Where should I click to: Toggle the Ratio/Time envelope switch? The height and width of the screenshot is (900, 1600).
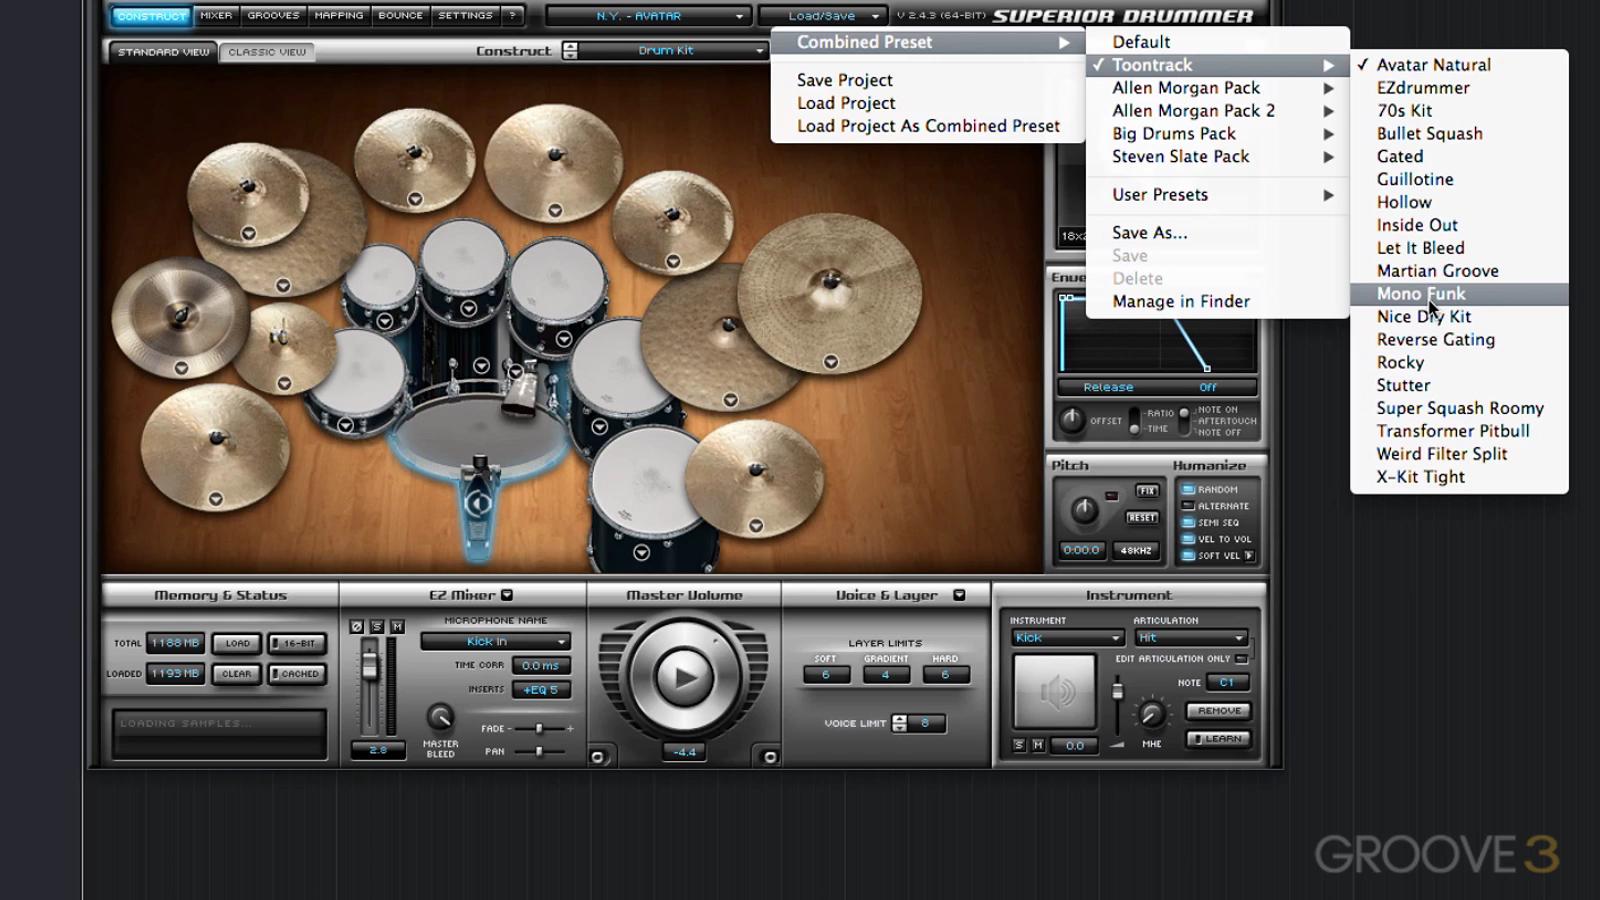click(1135, 420)
